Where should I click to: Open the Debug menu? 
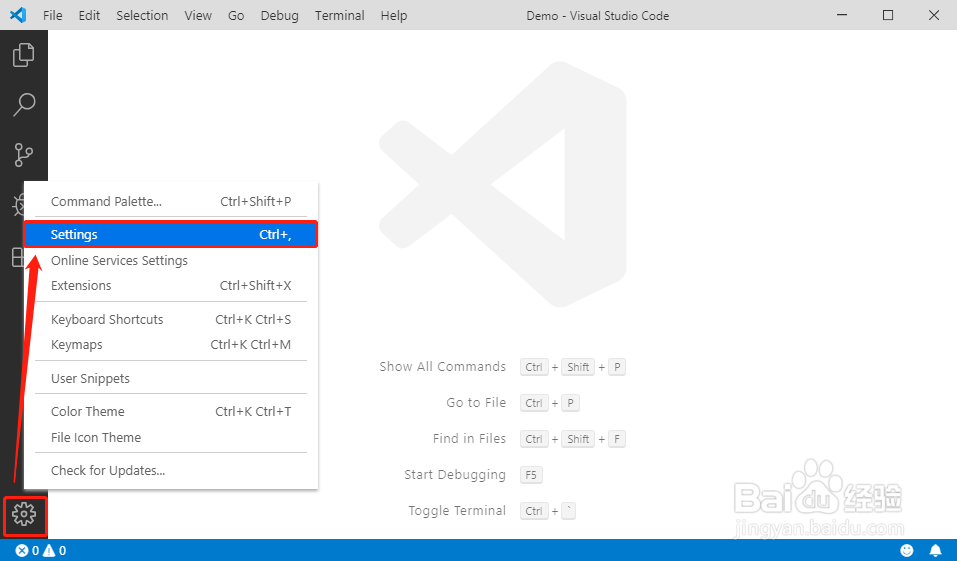(280, 15)
